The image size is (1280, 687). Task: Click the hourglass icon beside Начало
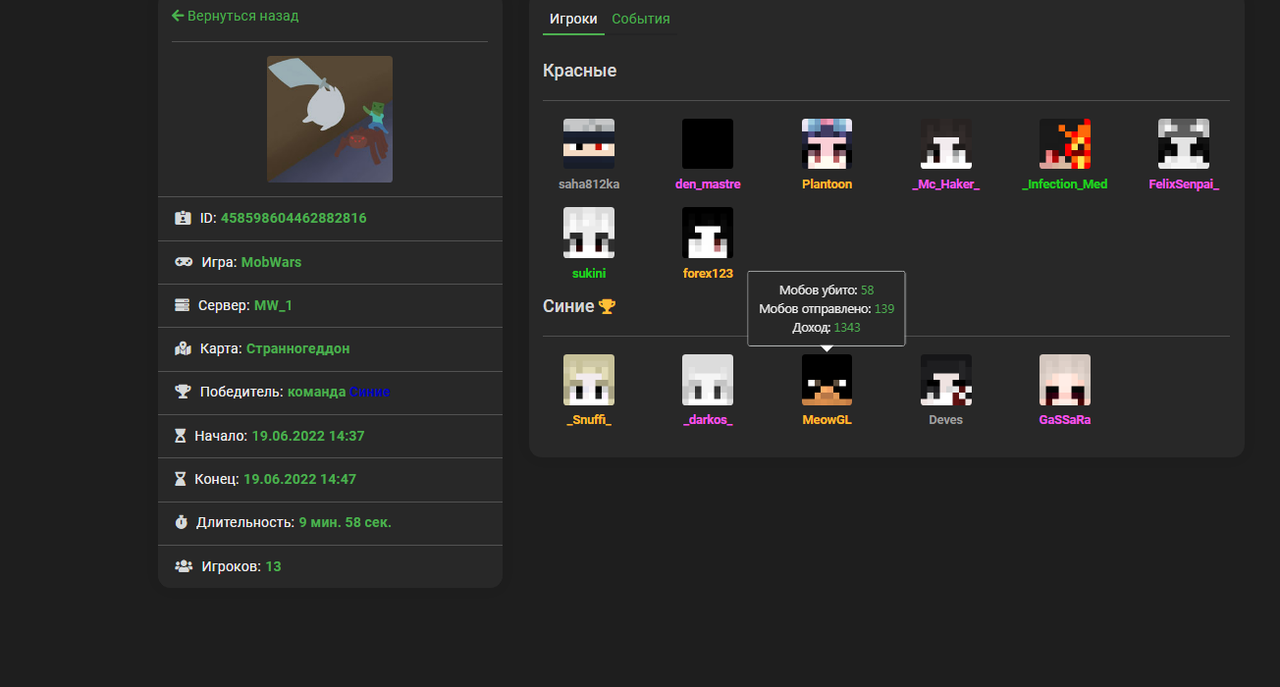181,436
